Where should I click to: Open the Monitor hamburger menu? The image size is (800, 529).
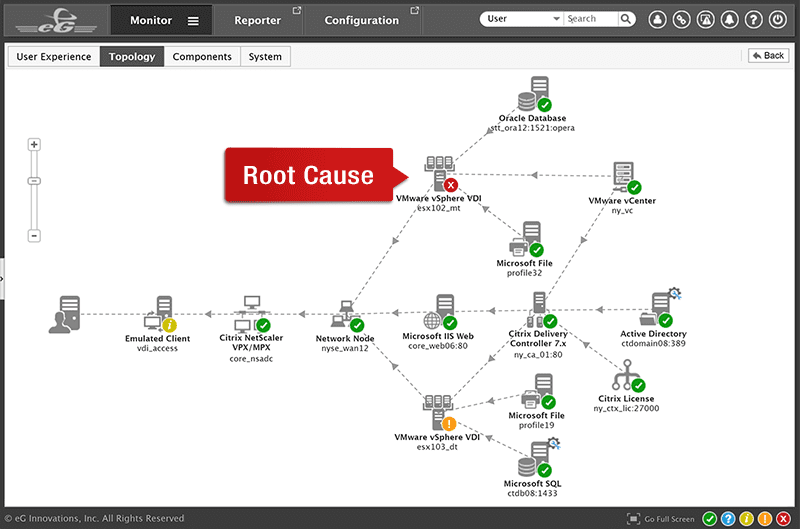coord(193,21)
